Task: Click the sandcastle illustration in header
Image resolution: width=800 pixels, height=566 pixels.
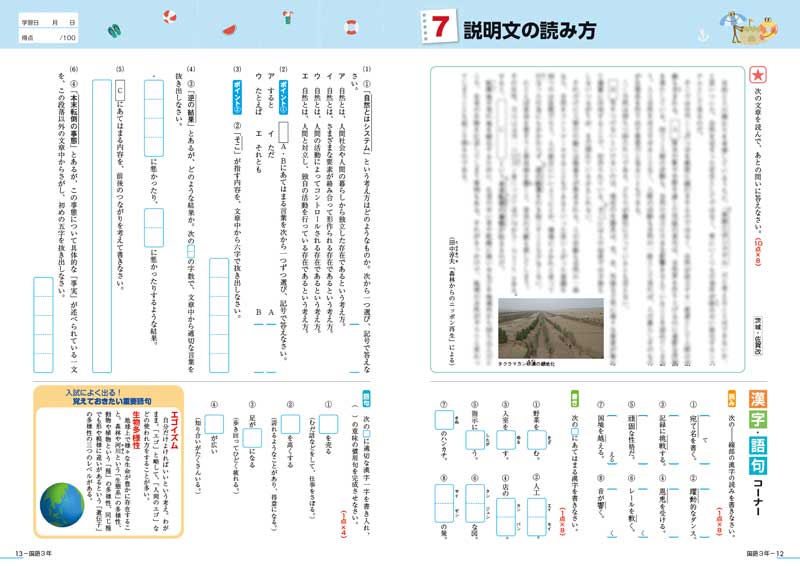Action: [748, 27]
